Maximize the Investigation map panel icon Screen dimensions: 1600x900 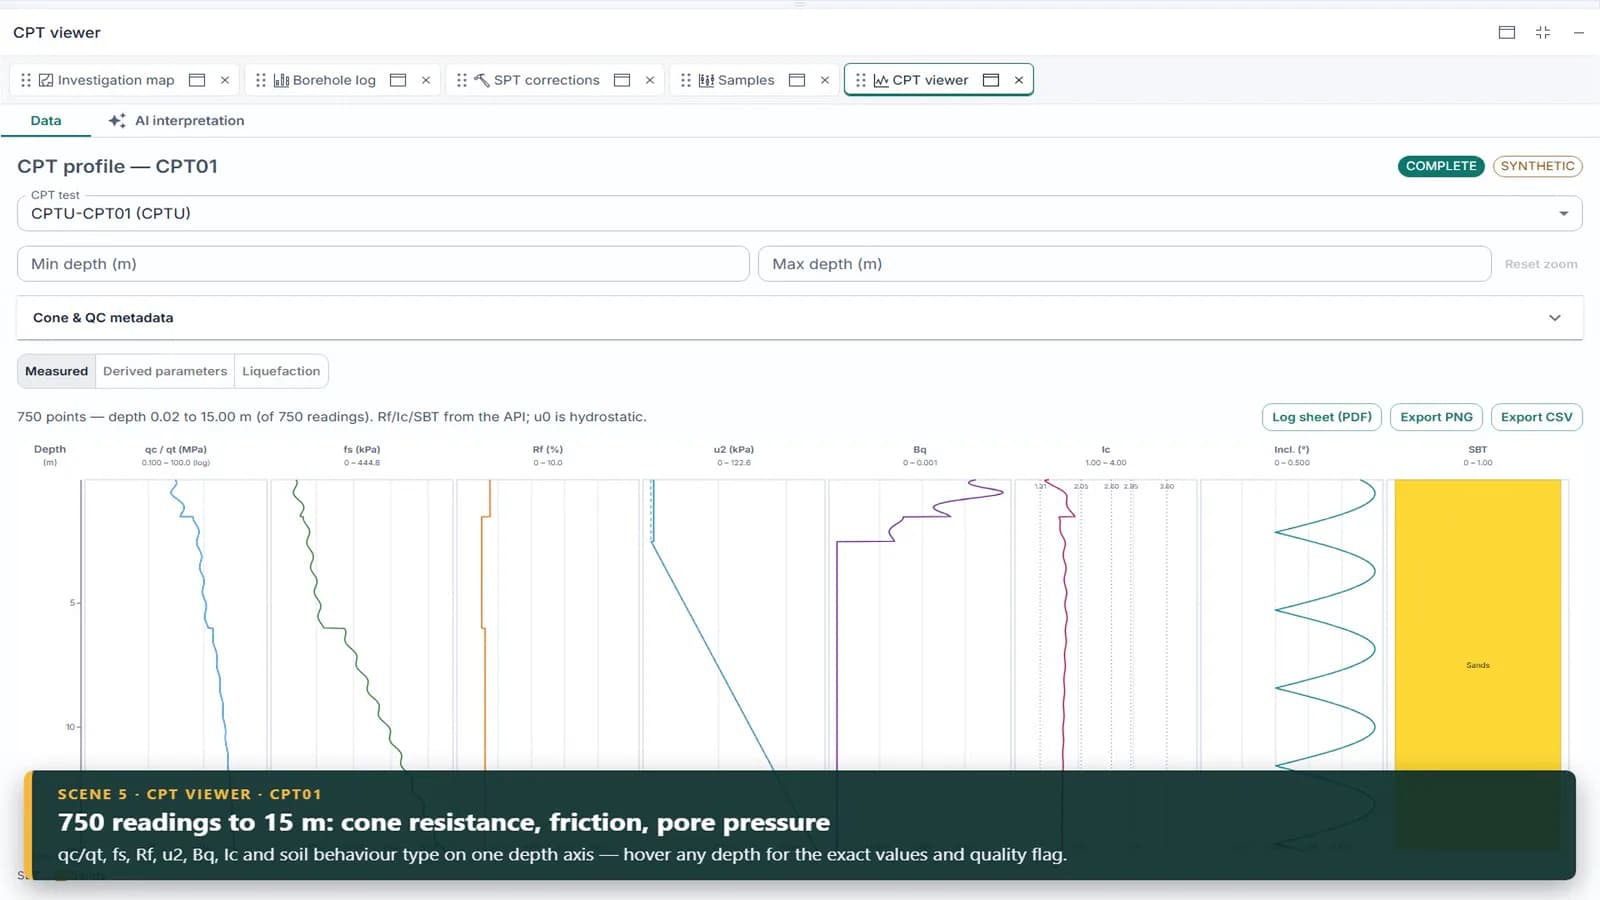197,80
